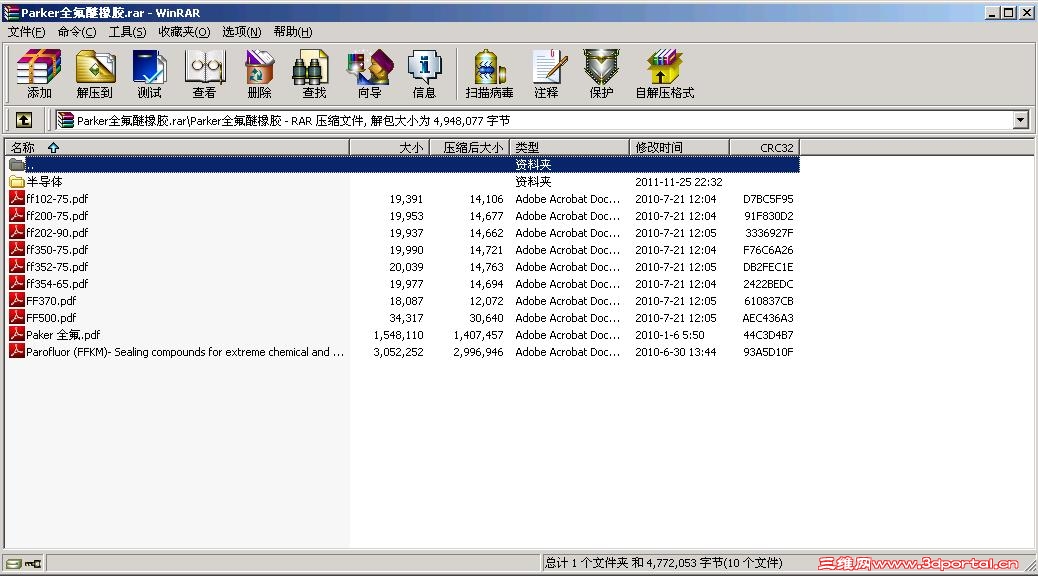
Task: Sort by 修改时间 column header
Action: (x=679, y=147)
